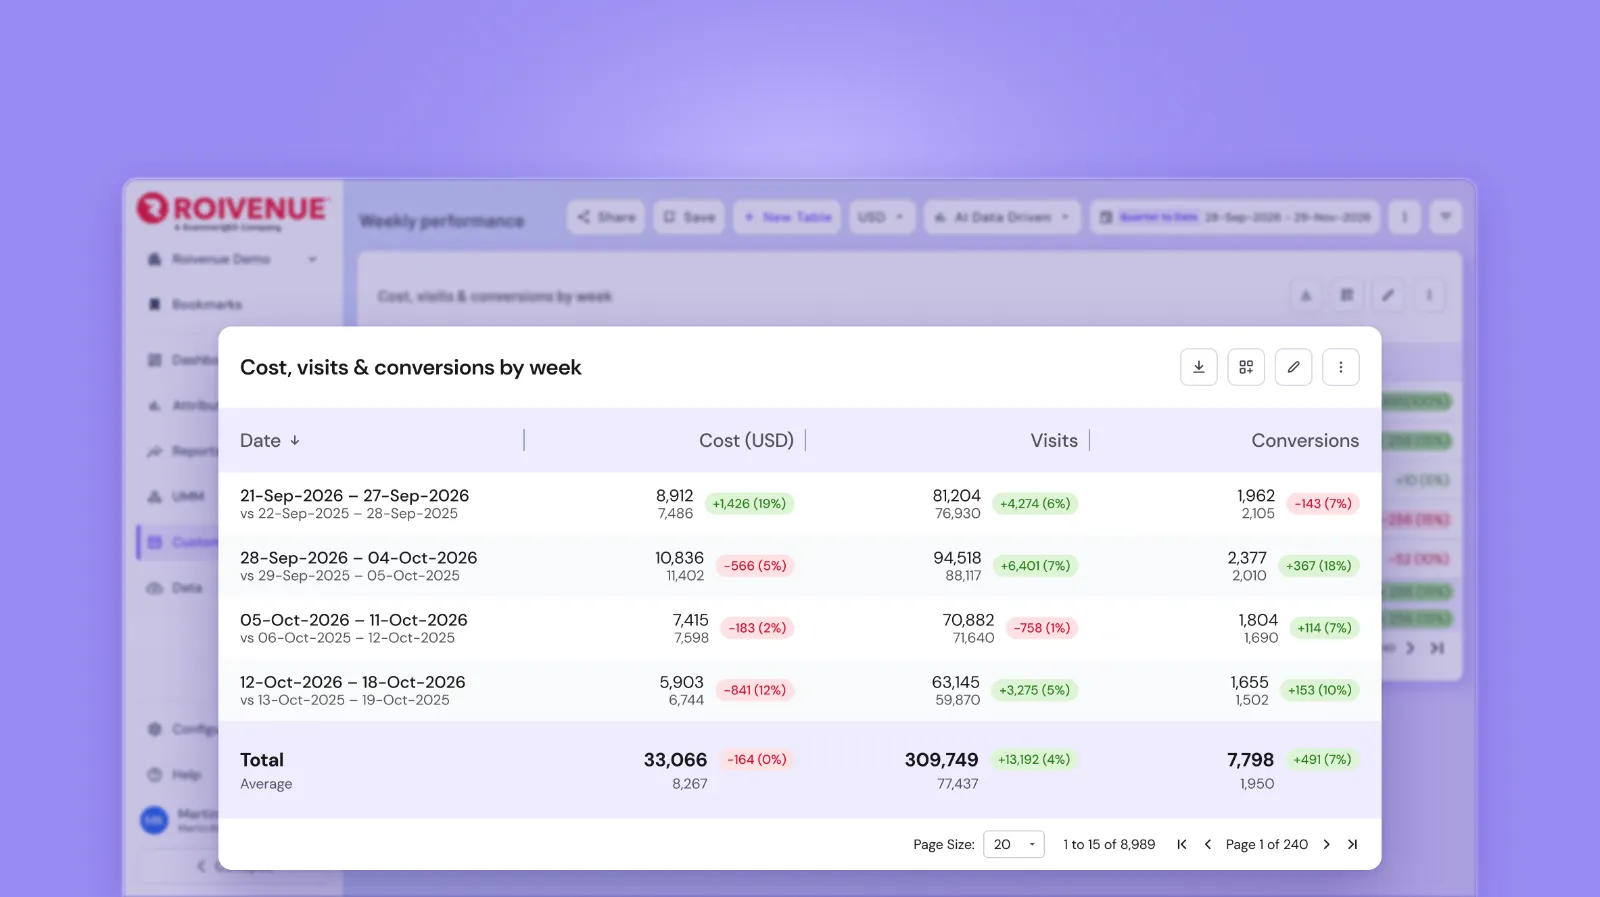Open the AI Data Driven model dropdown
Viewport: 1600px width, 897px height.
point(1002,216)
